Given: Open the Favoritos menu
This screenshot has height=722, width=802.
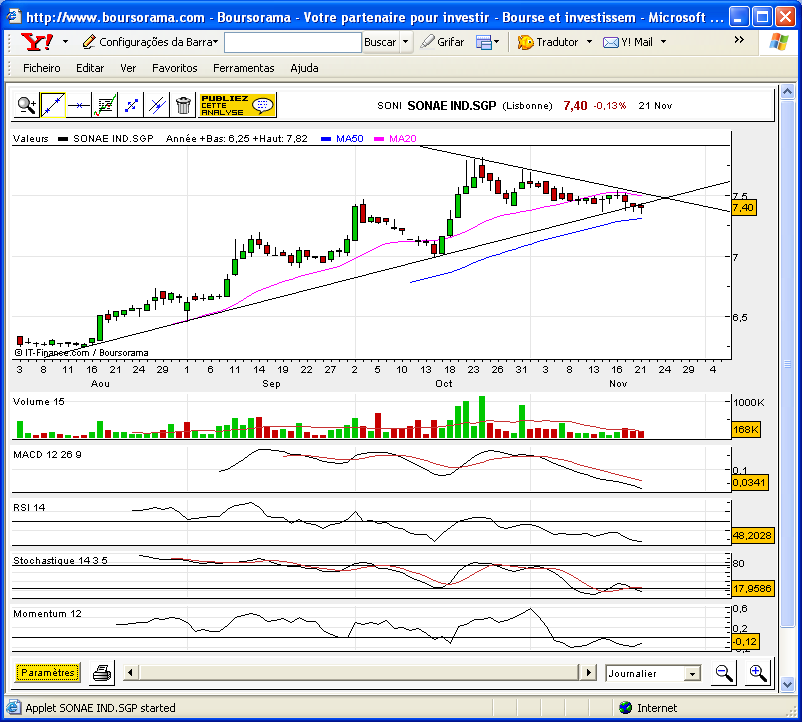Looking at the screenshot, I should pyautogui.click(x=174, y=68).
